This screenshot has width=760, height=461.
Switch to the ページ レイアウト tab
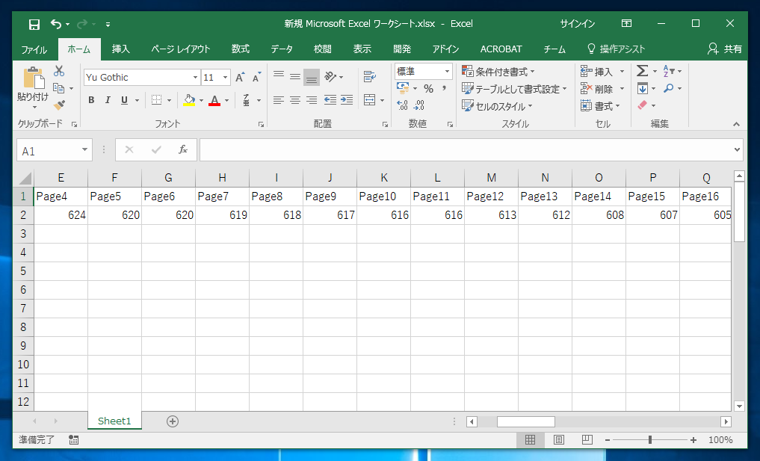point(180,49)
